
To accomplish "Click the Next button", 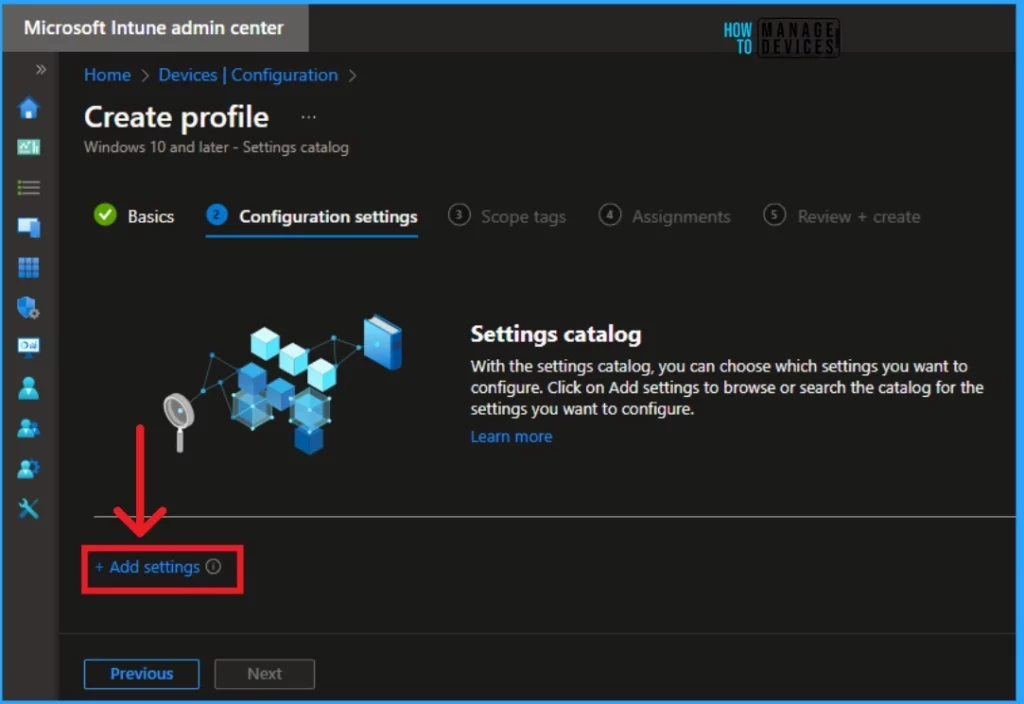I will click(x=264, y=673).
